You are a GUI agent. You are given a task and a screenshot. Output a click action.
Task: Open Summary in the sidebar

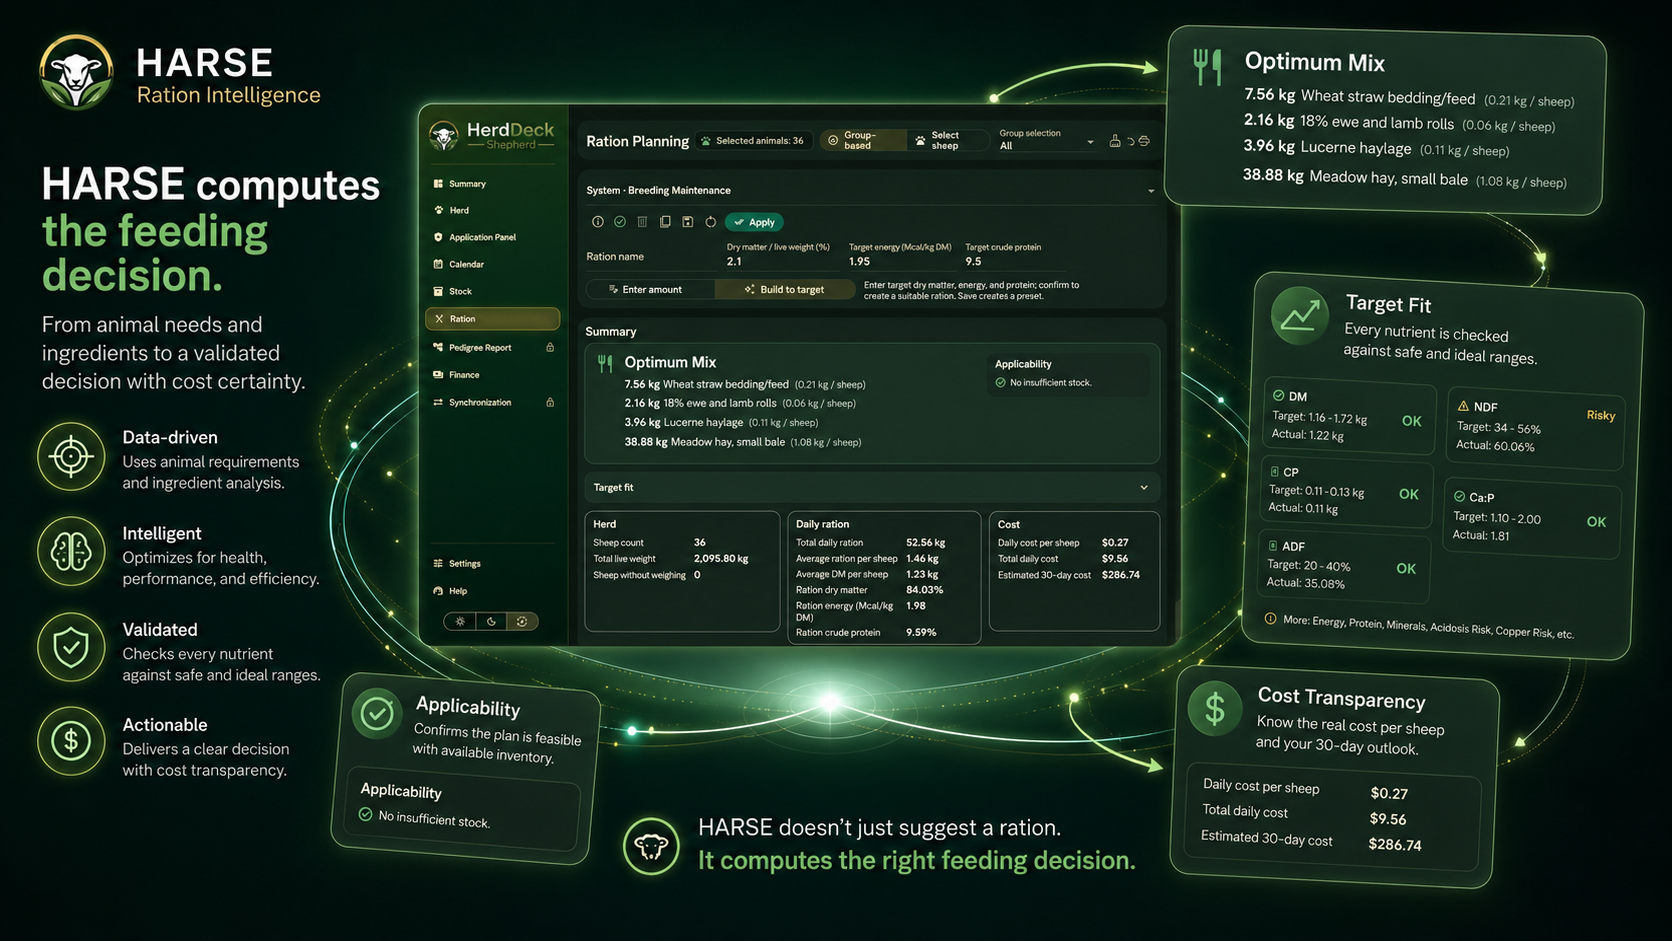[x=492, y=184]
